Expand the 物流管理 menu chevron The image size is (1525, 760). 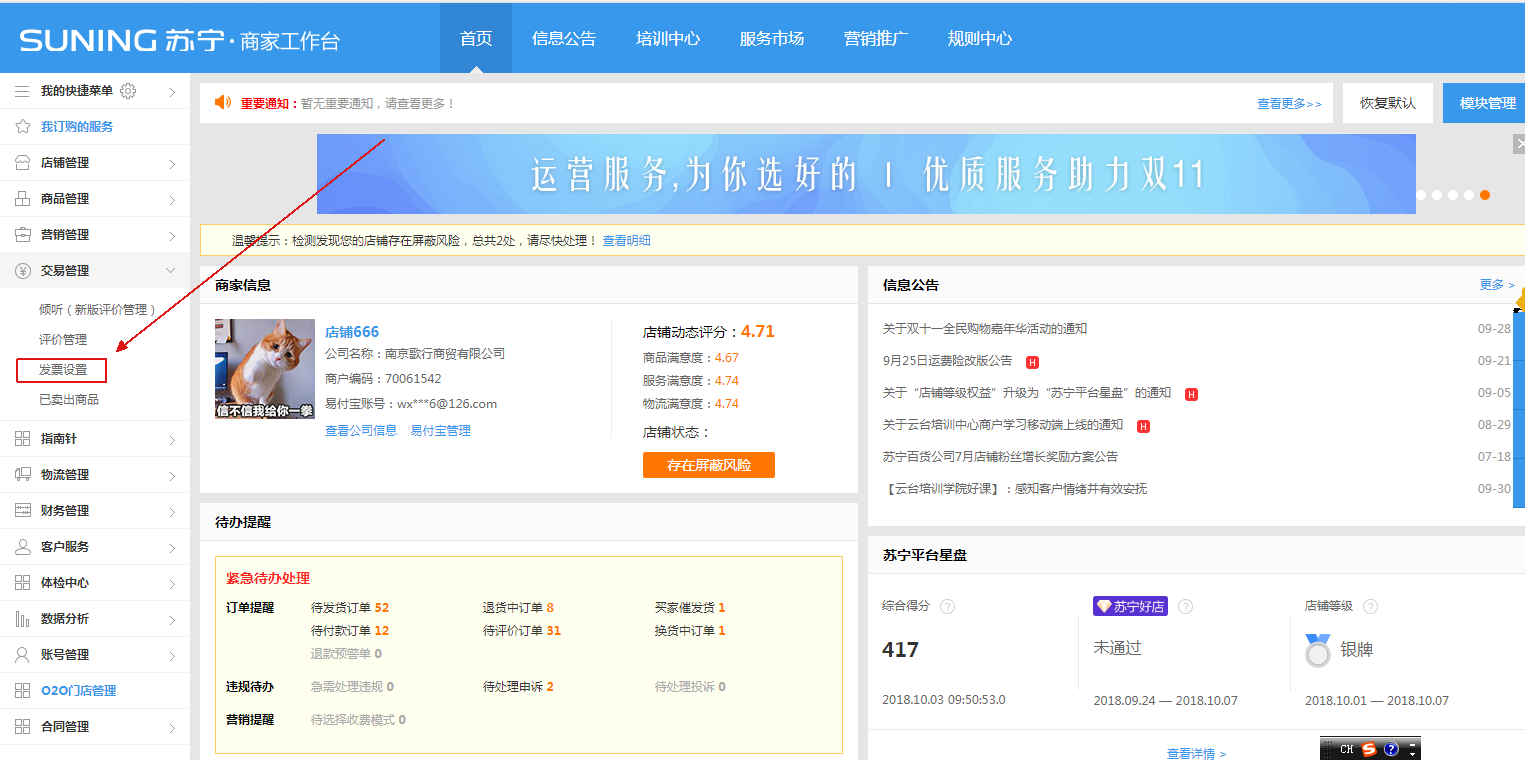click(x=172, y=476)
